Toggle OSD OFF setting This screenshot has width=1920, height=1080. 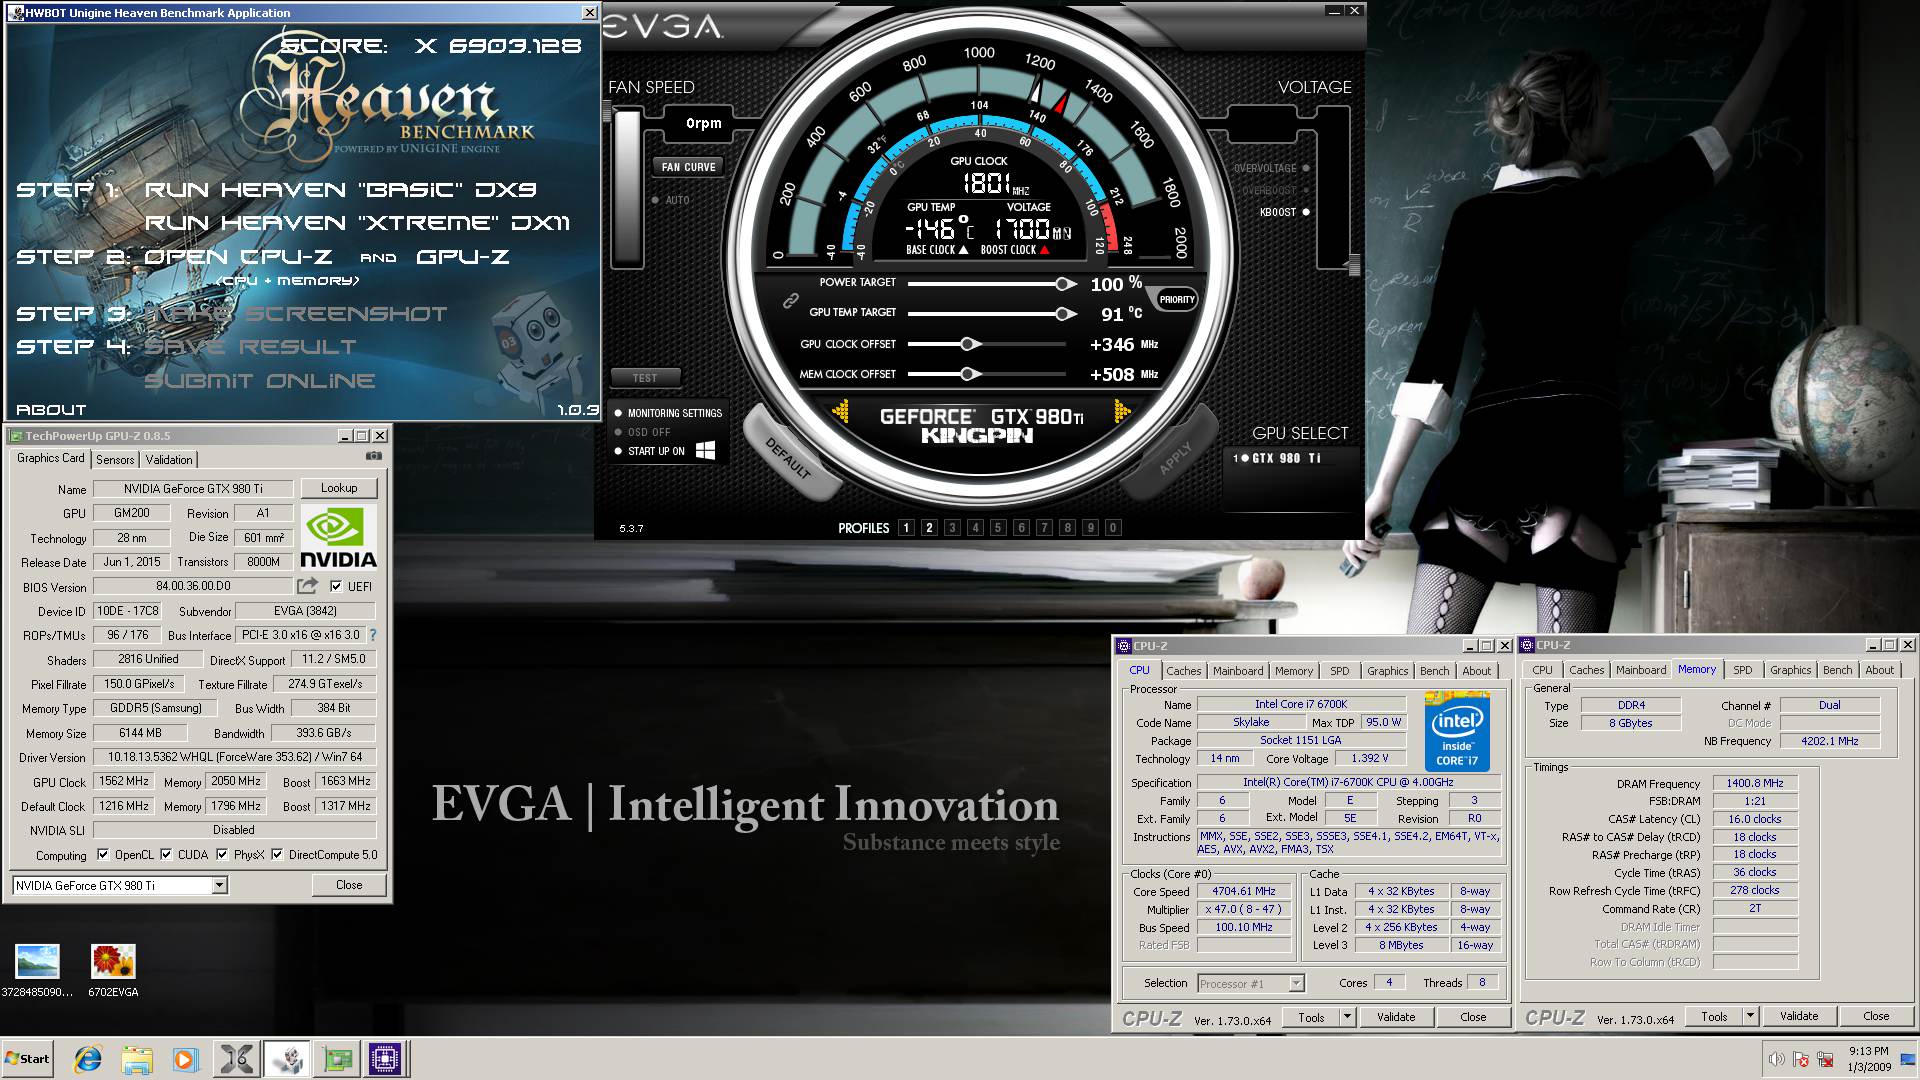(x=642, y=432)
